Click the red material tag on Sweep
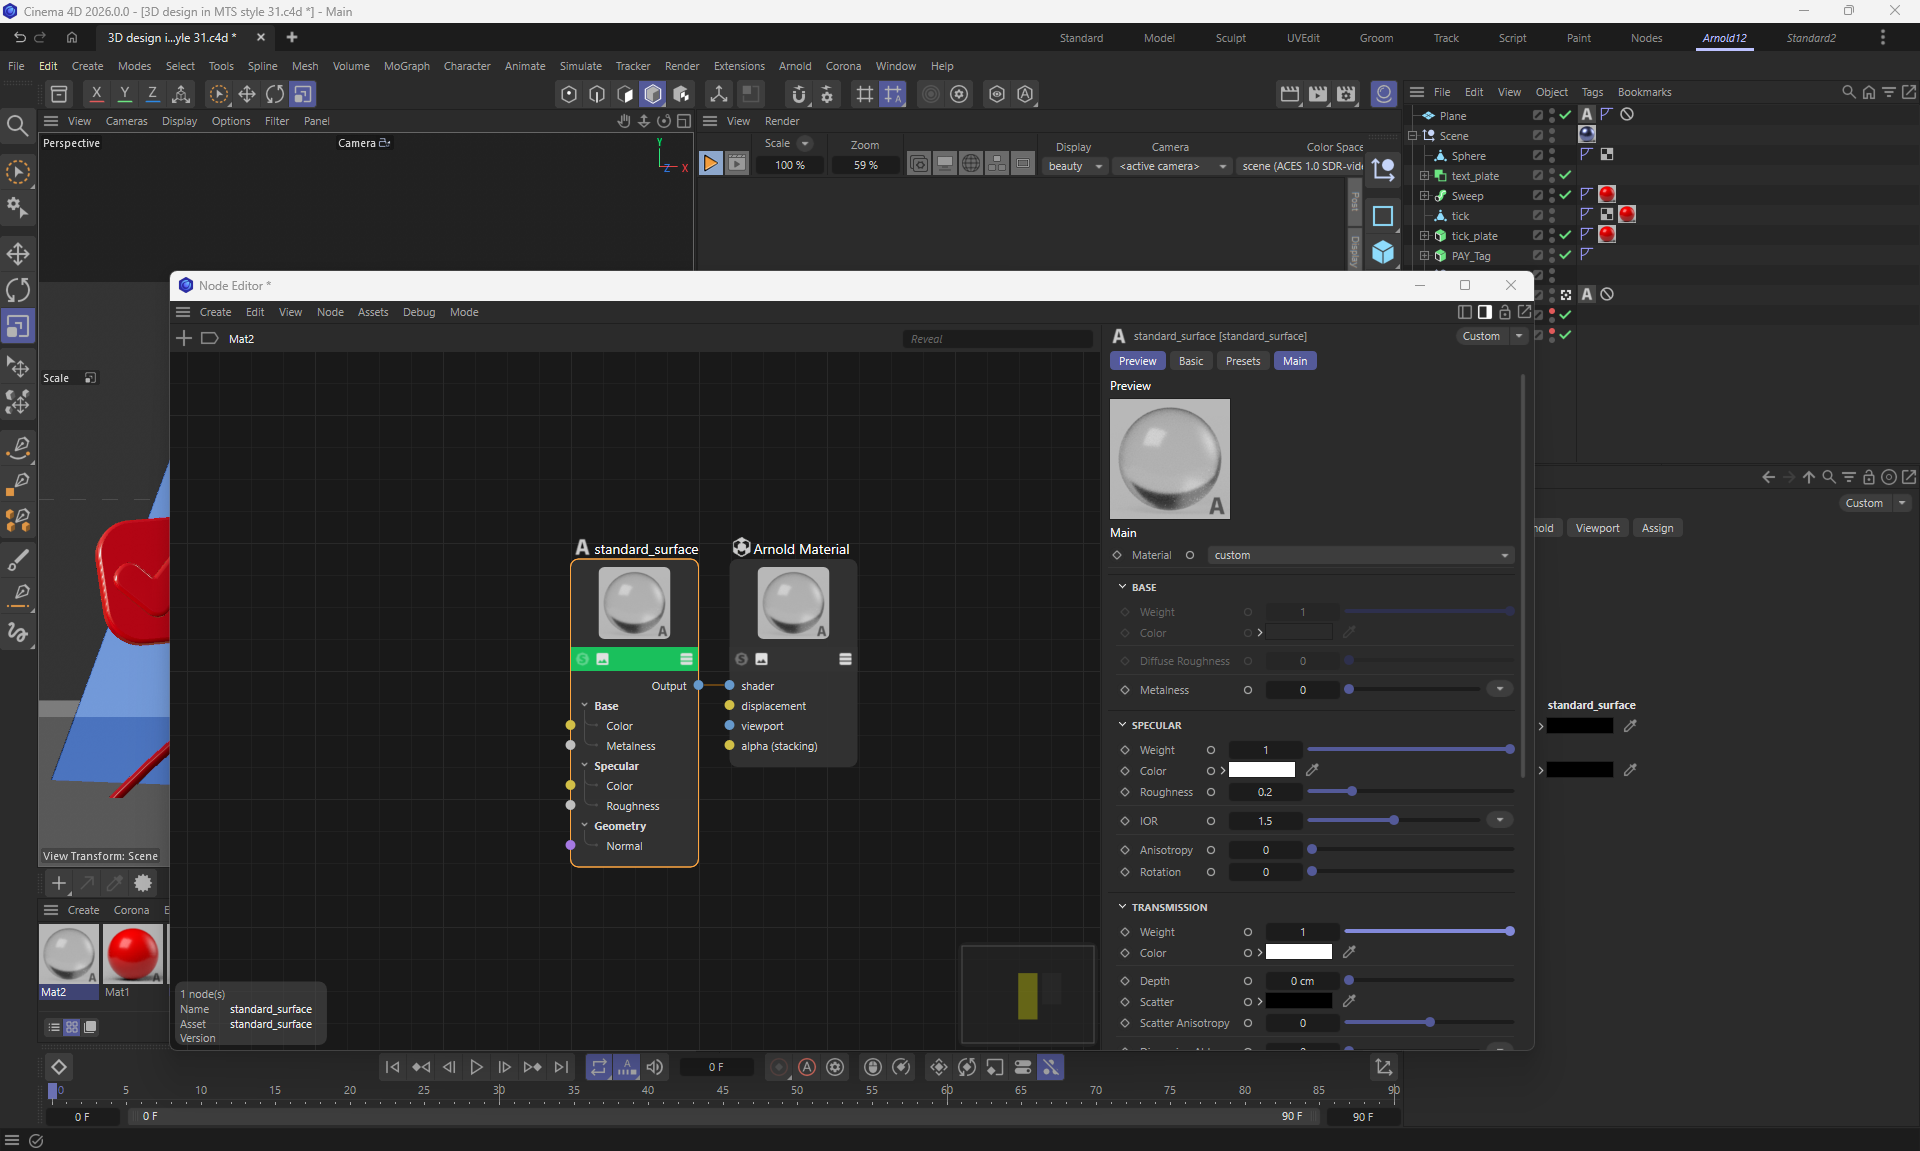Image resolution: width=1920 pixels, height=1151 pixels. [x=1607, y=195]
